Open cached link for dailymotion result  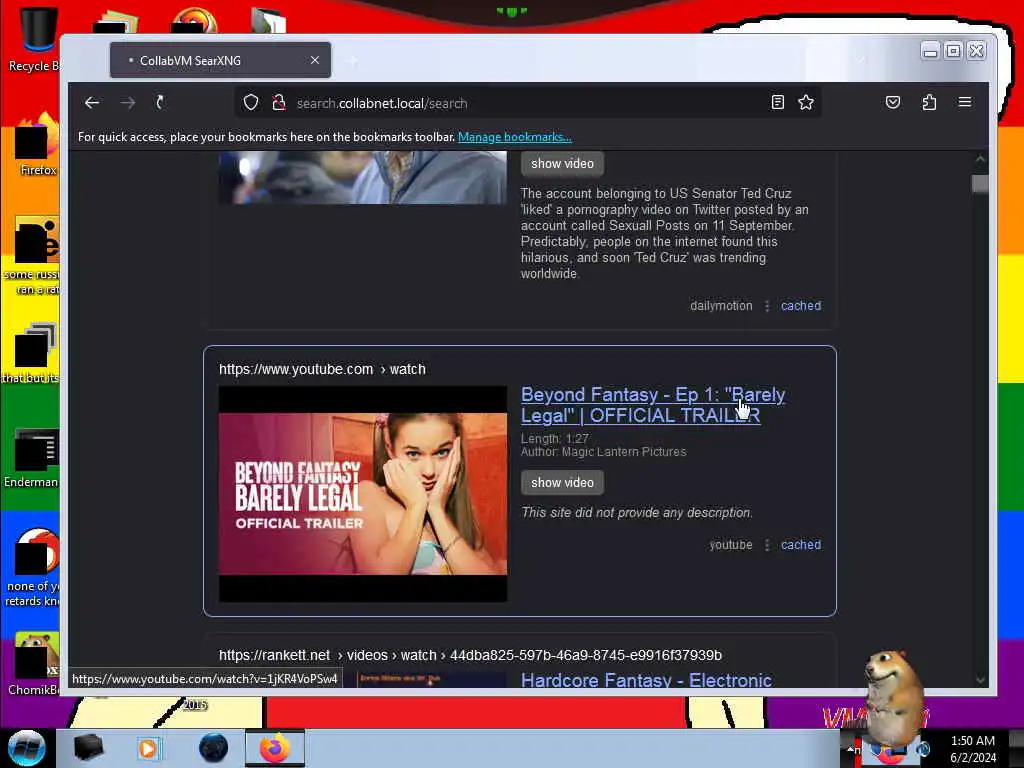801,306
